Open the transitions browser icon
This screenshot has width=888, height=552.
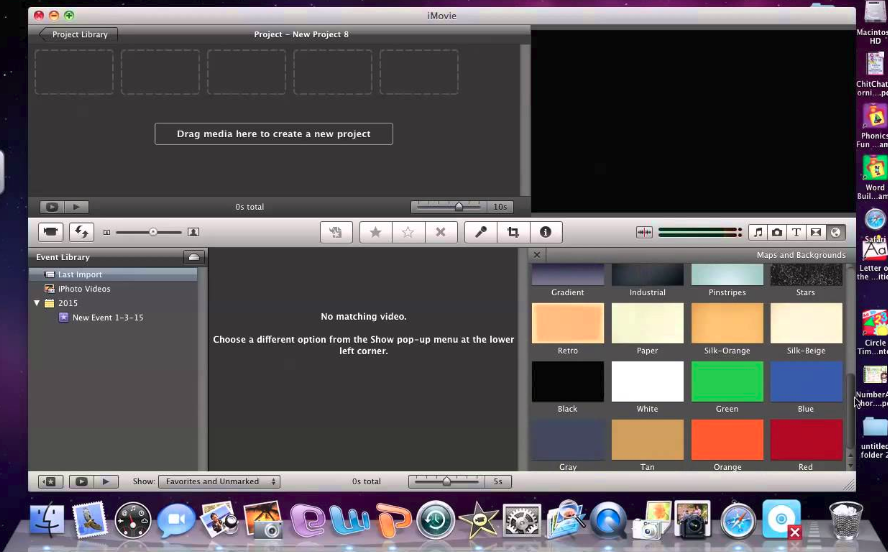[x=816, y=232]
